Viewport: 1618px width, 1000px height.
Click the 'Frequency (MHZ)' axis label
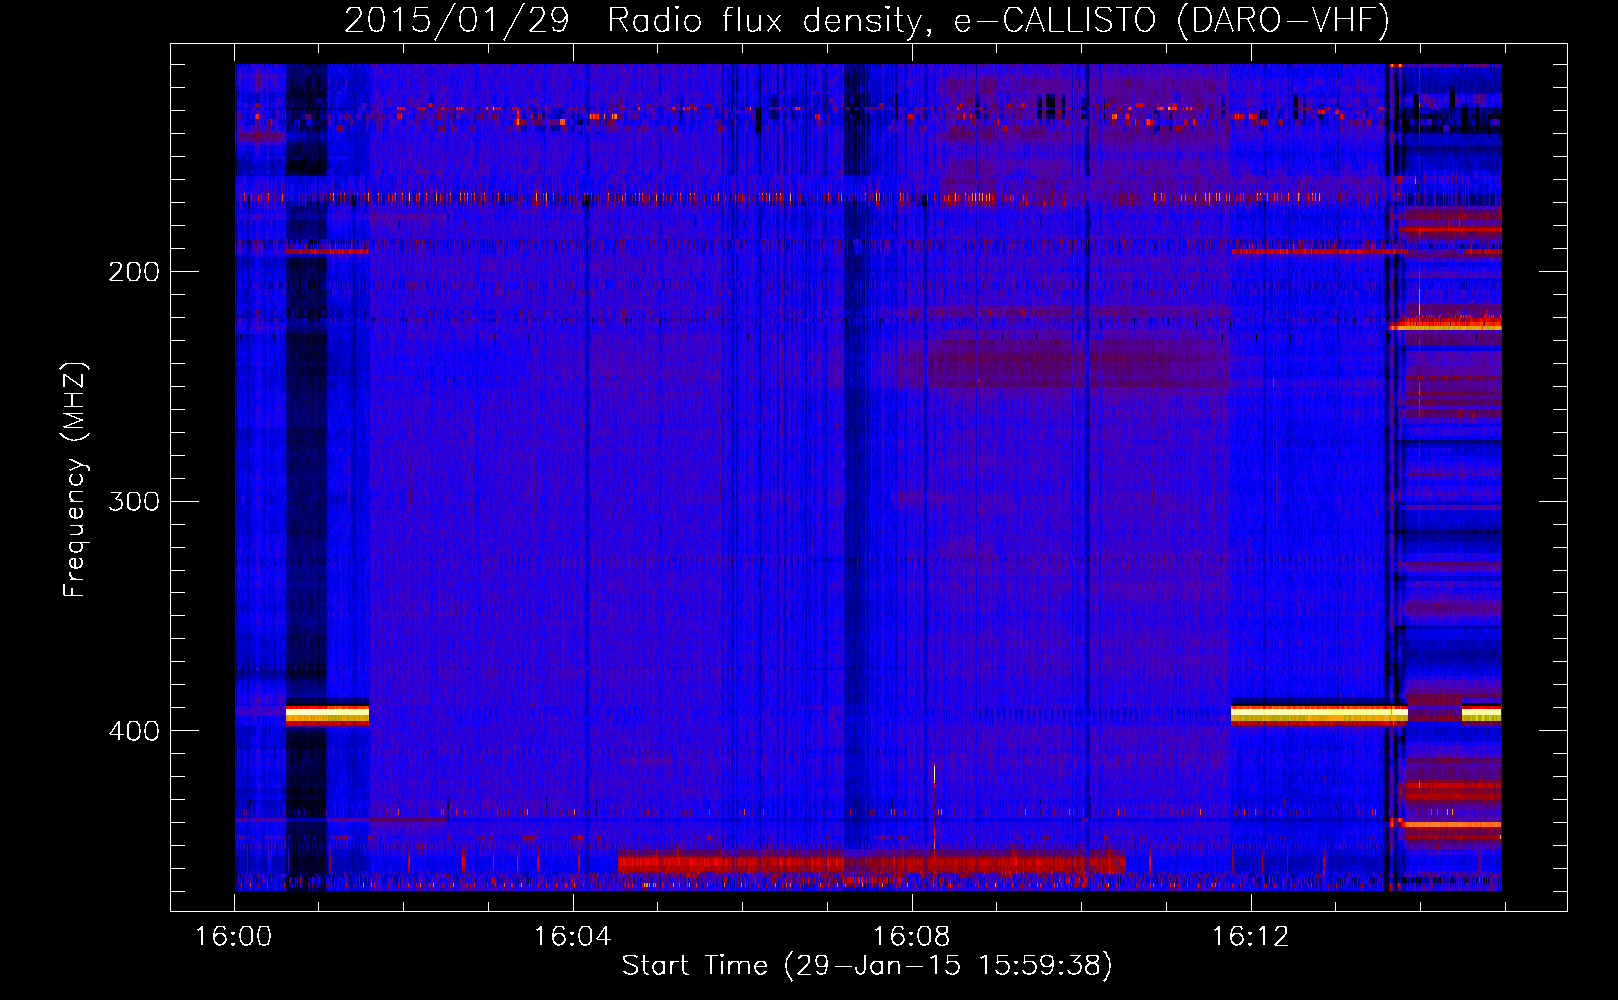point(75,480)
